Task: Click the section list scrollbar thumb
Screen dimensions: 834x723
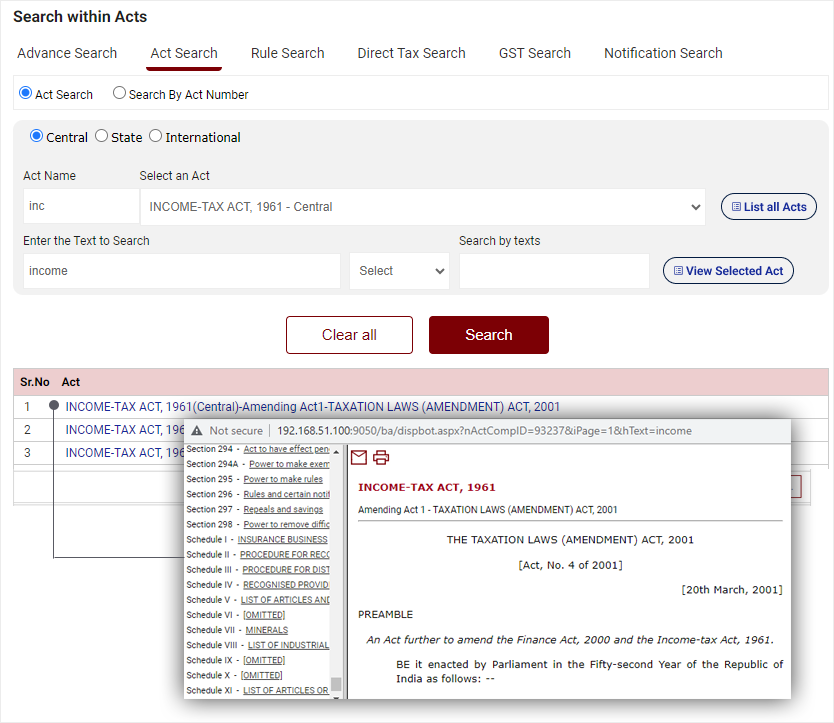Action: [x=336, y=685]
